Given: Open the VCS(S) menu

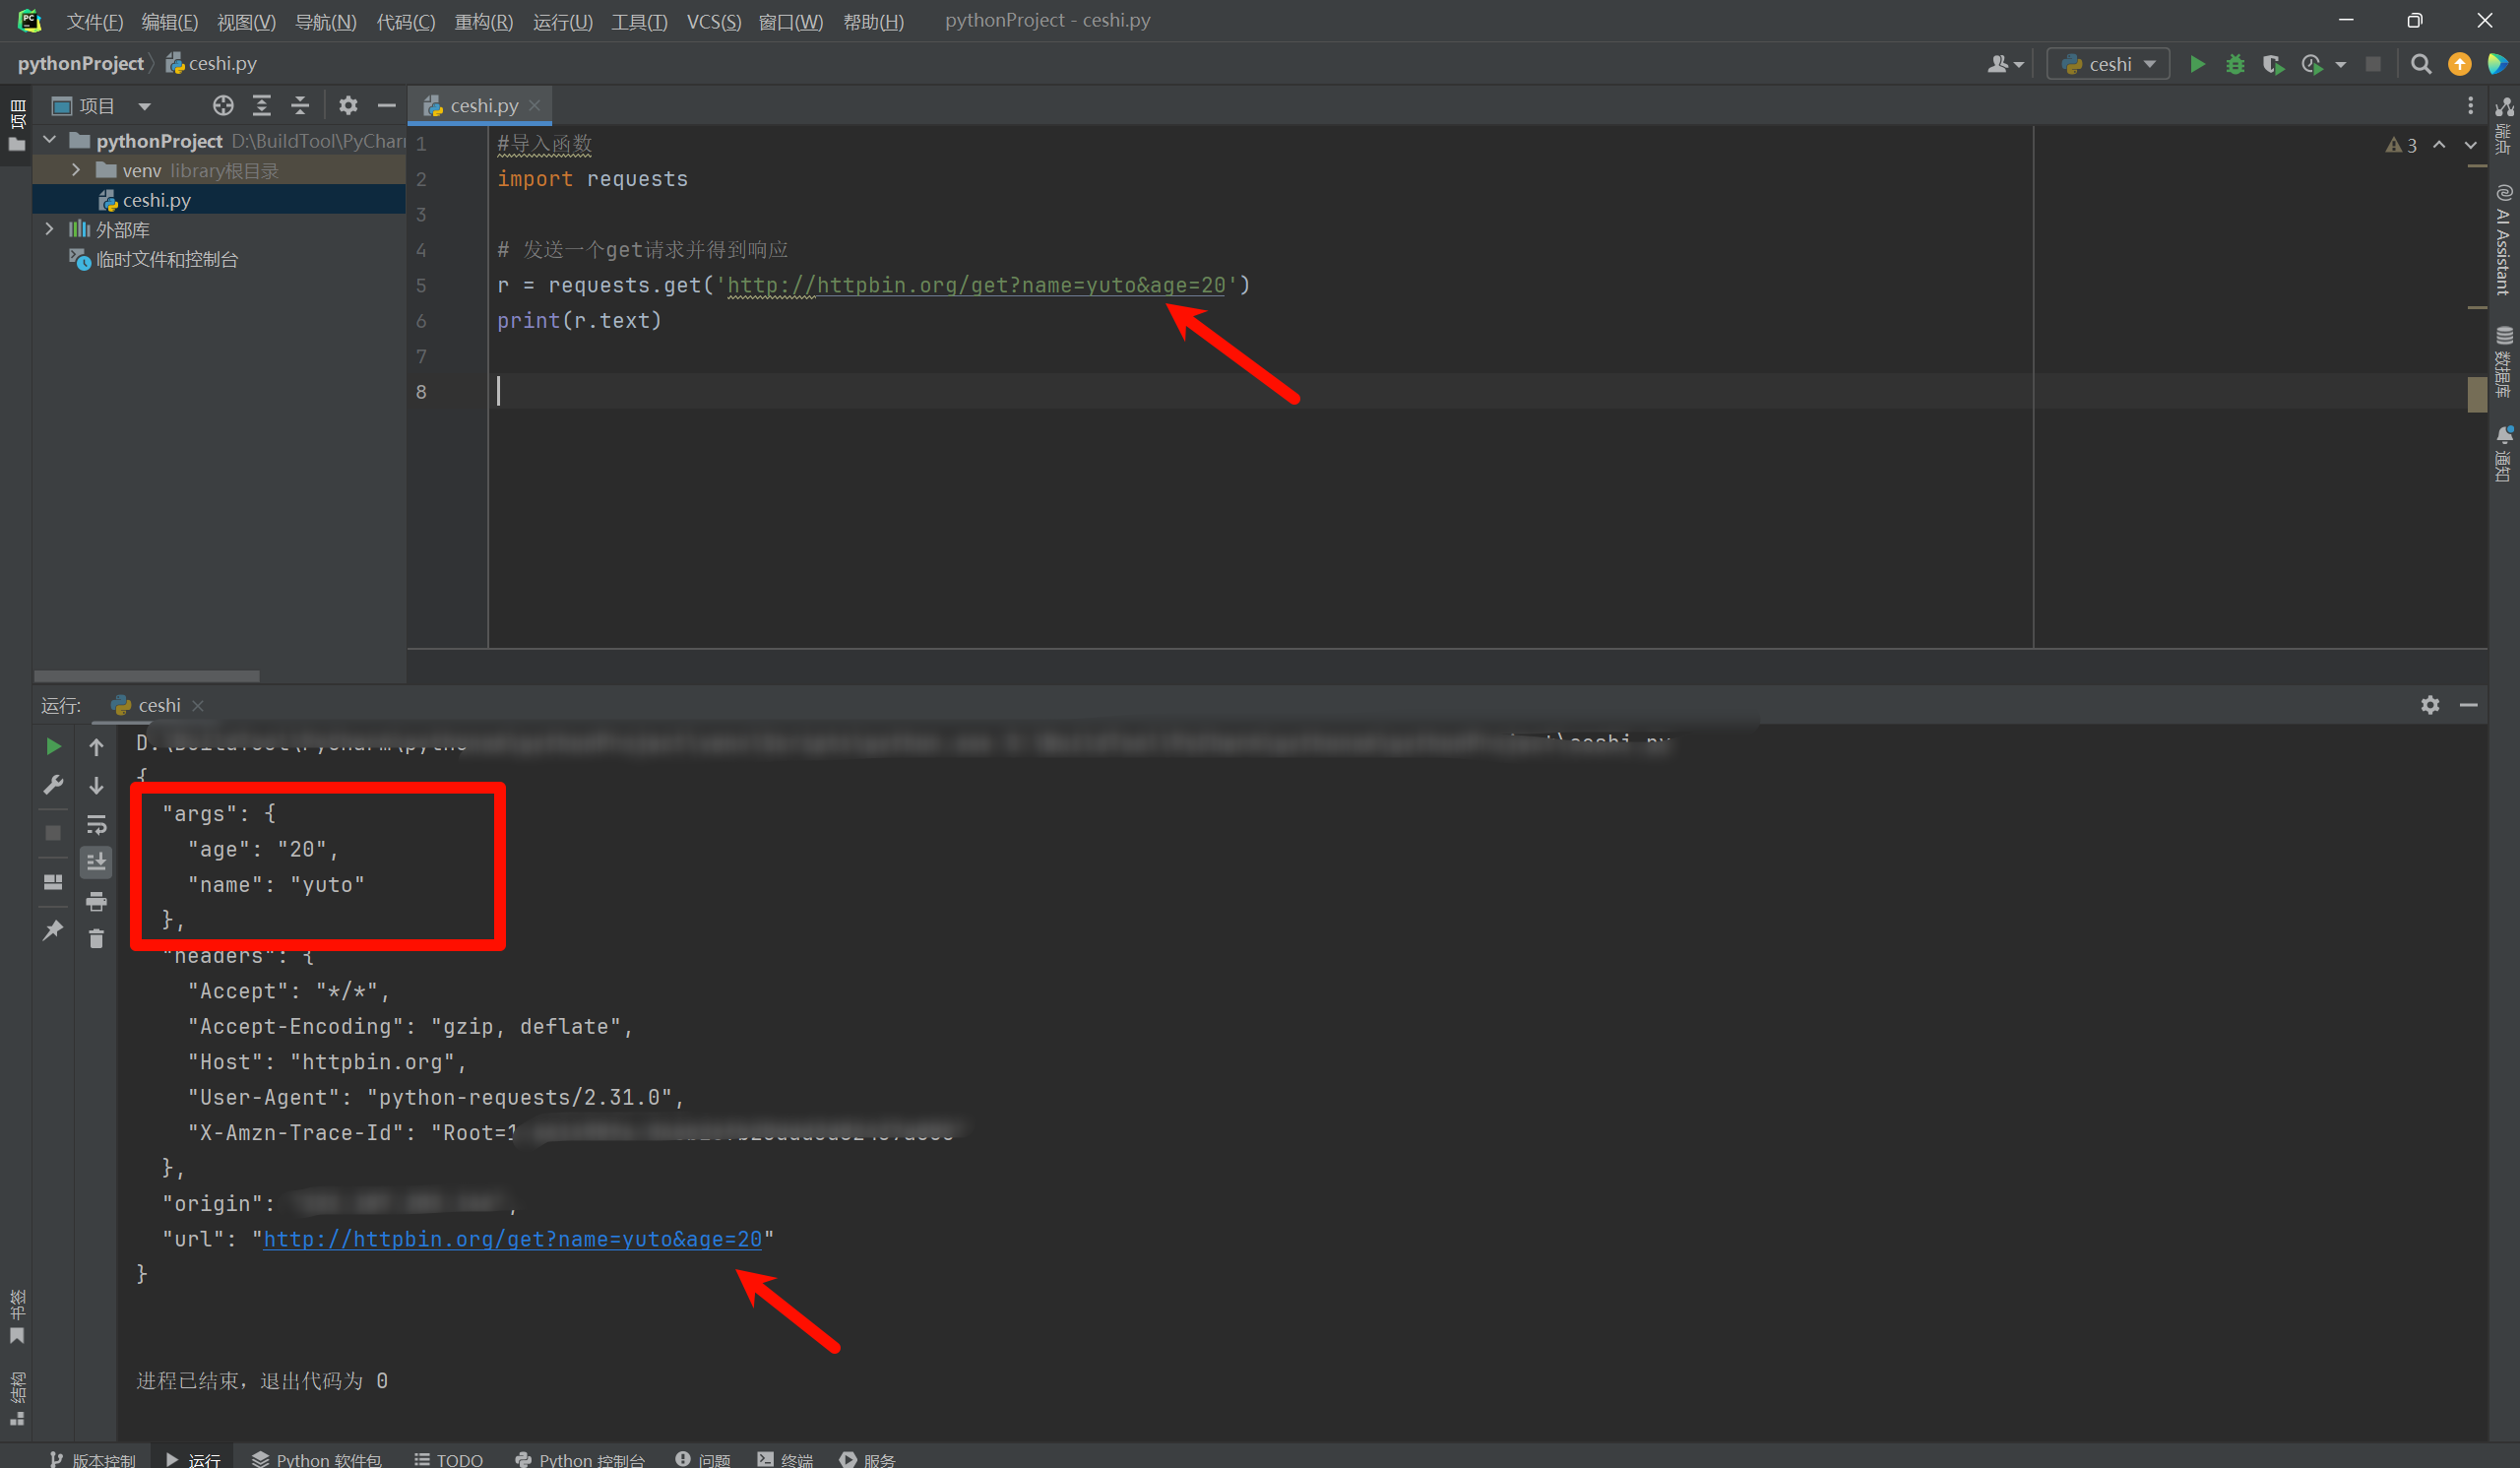Looking at the screenshot, I should [x=713, y=21].
